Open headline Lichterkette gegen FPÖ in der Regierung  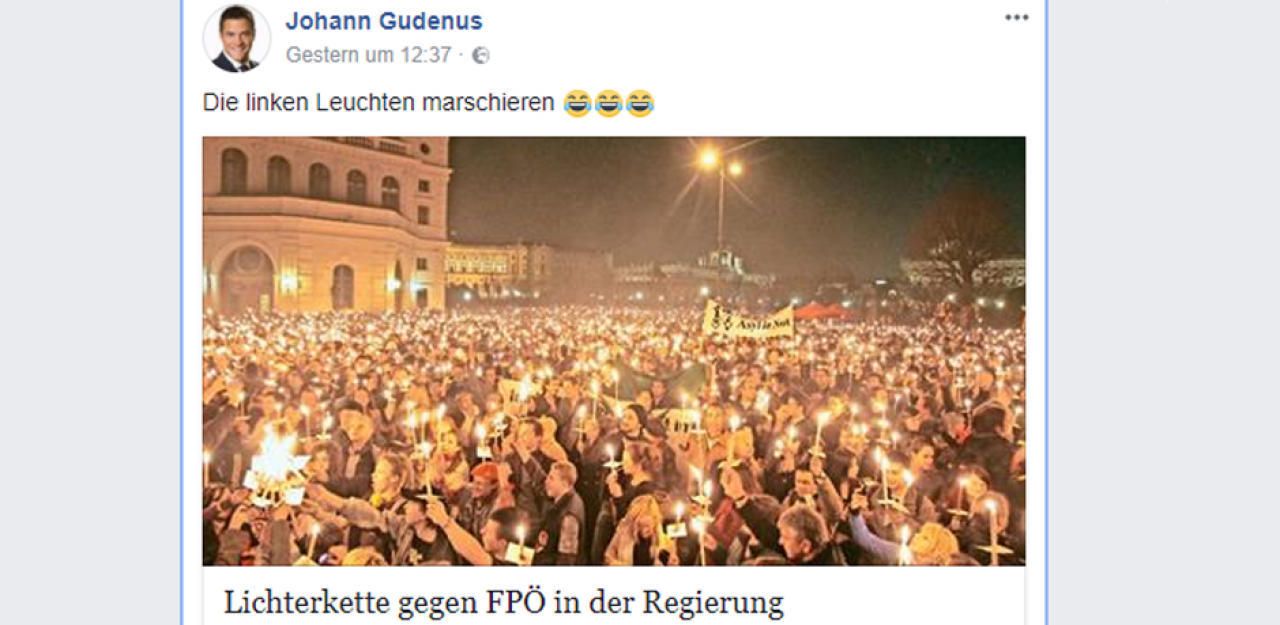[503, 603]
